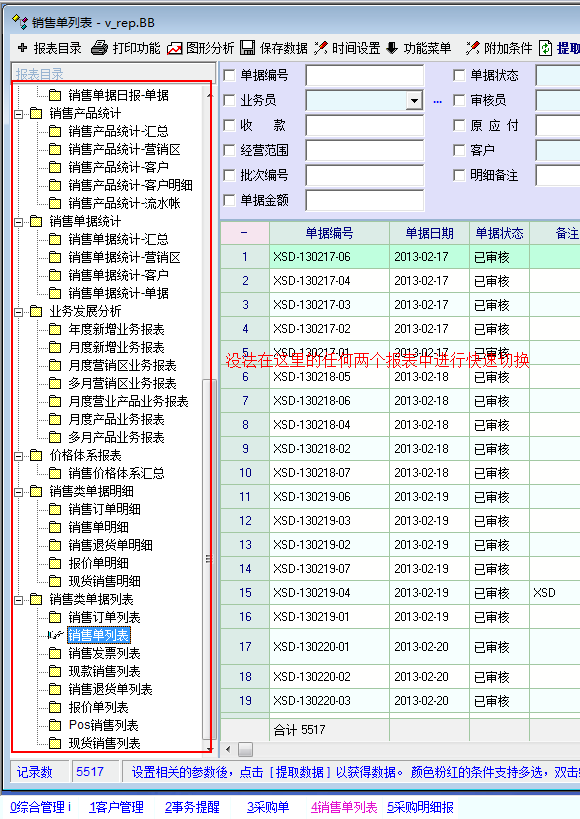
Task: Click folder icon of 月度产品业务报表
Action: tap(55, 419)
